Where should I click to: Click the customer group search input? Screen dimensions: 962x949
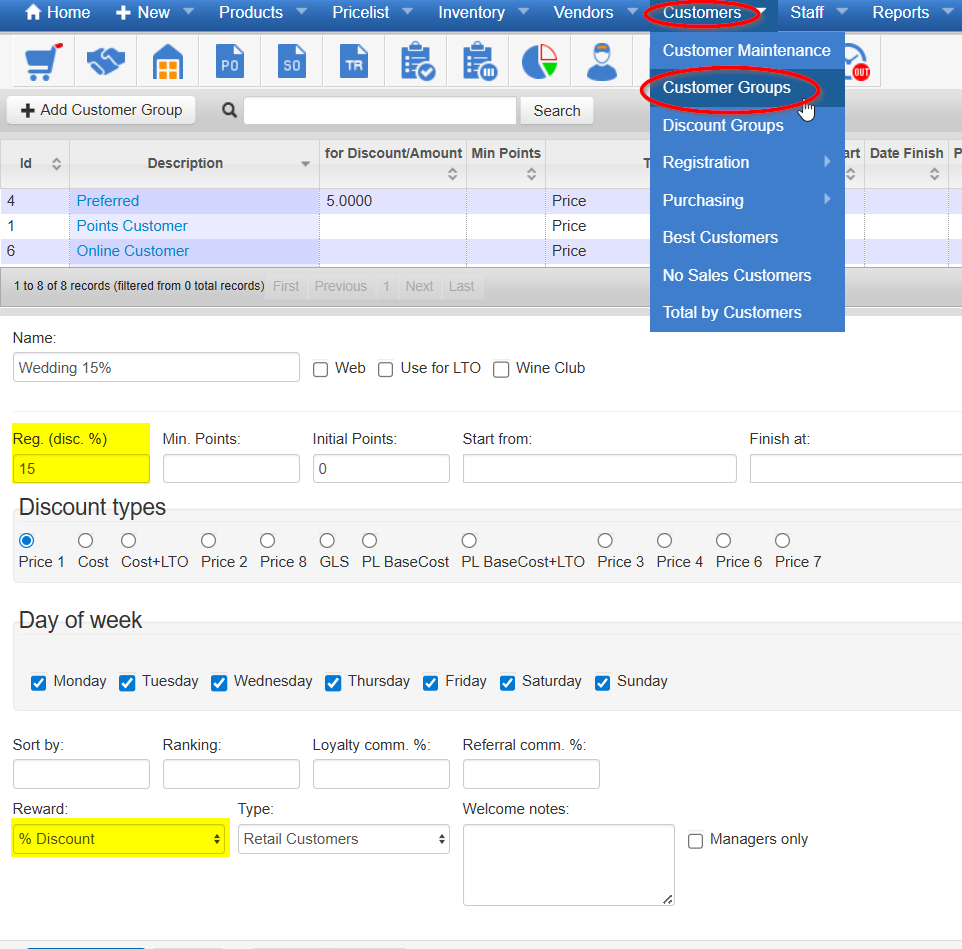click(380, 110)
